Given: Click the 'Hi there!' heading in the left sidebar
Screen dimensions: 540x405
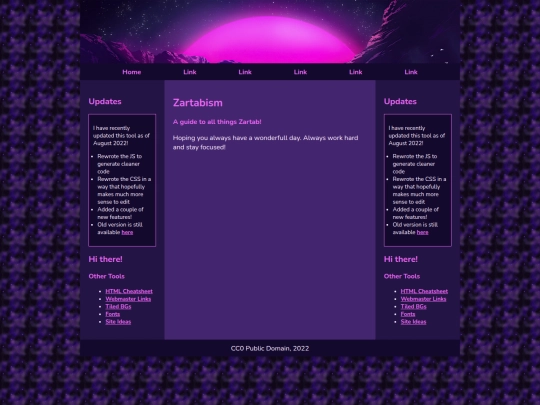Looking at the screenshot, I should pyautogui.click(x=105, y=259).
